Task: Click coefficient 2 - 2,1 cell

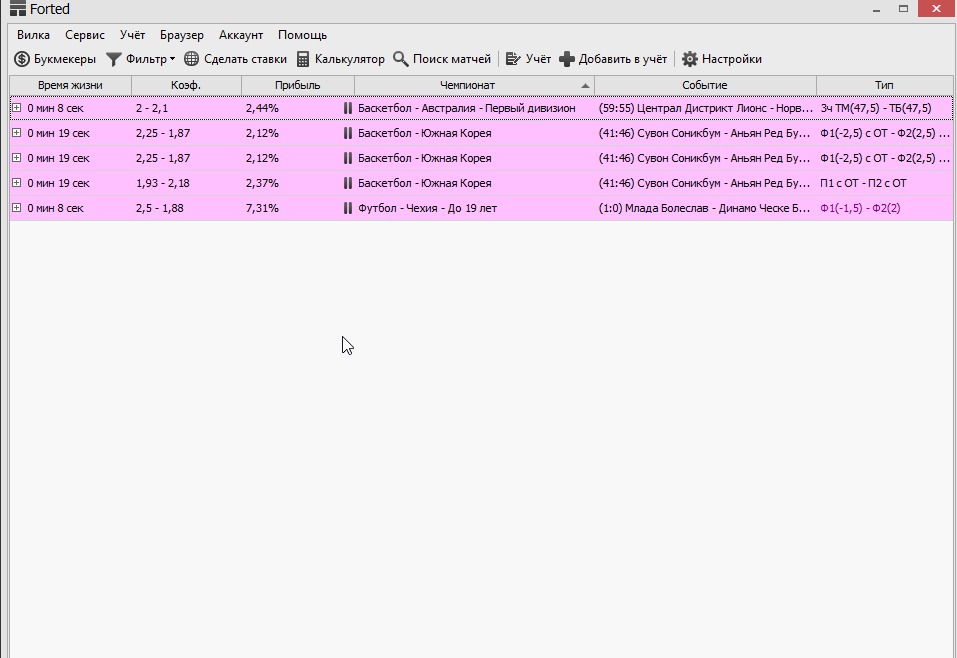Action: [152, 108]
